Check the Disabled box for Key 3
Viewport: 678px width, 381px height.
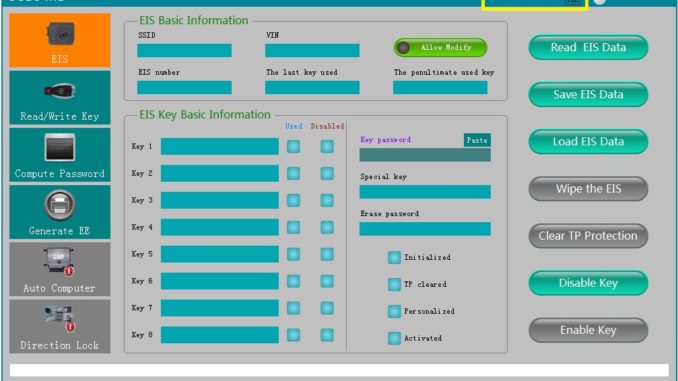pyautogui.click(x=327, y=201)
